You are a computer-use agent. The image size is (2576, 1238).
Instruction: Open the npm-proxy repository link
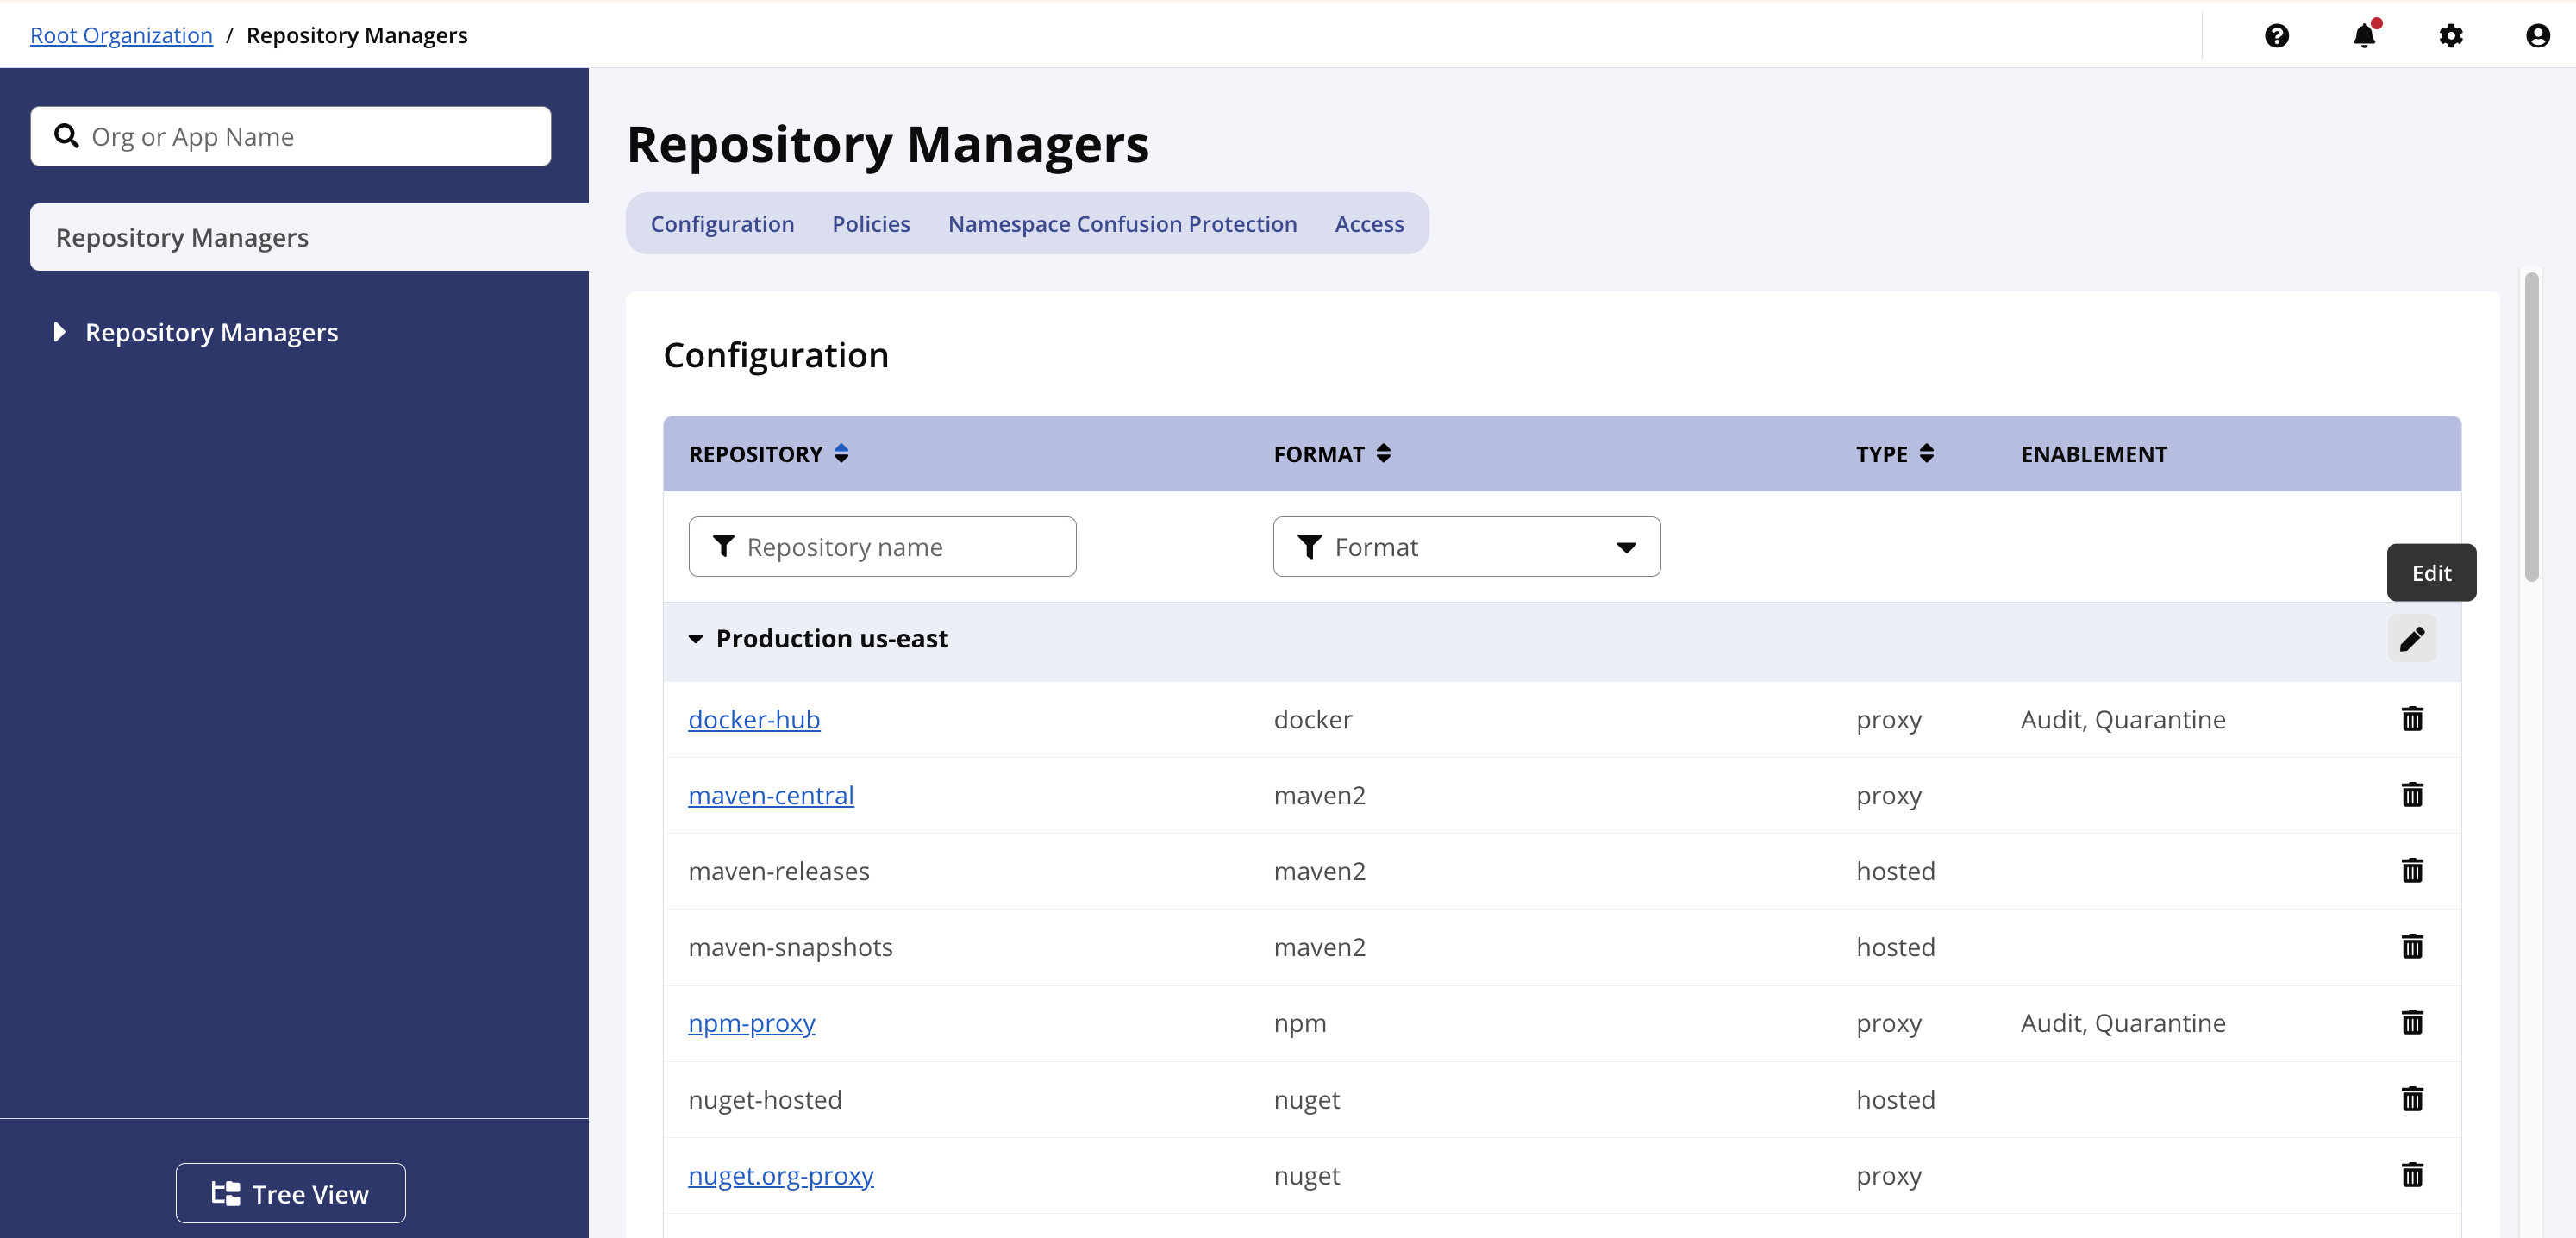752,1024
